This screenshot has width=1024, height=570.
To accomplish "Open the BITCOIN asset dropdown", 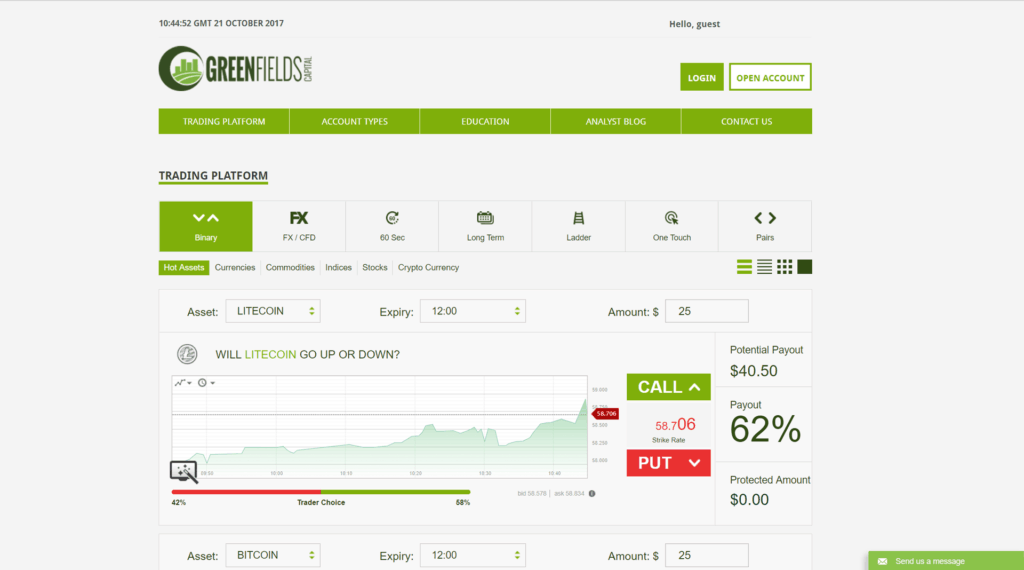I will coord(273,555).
